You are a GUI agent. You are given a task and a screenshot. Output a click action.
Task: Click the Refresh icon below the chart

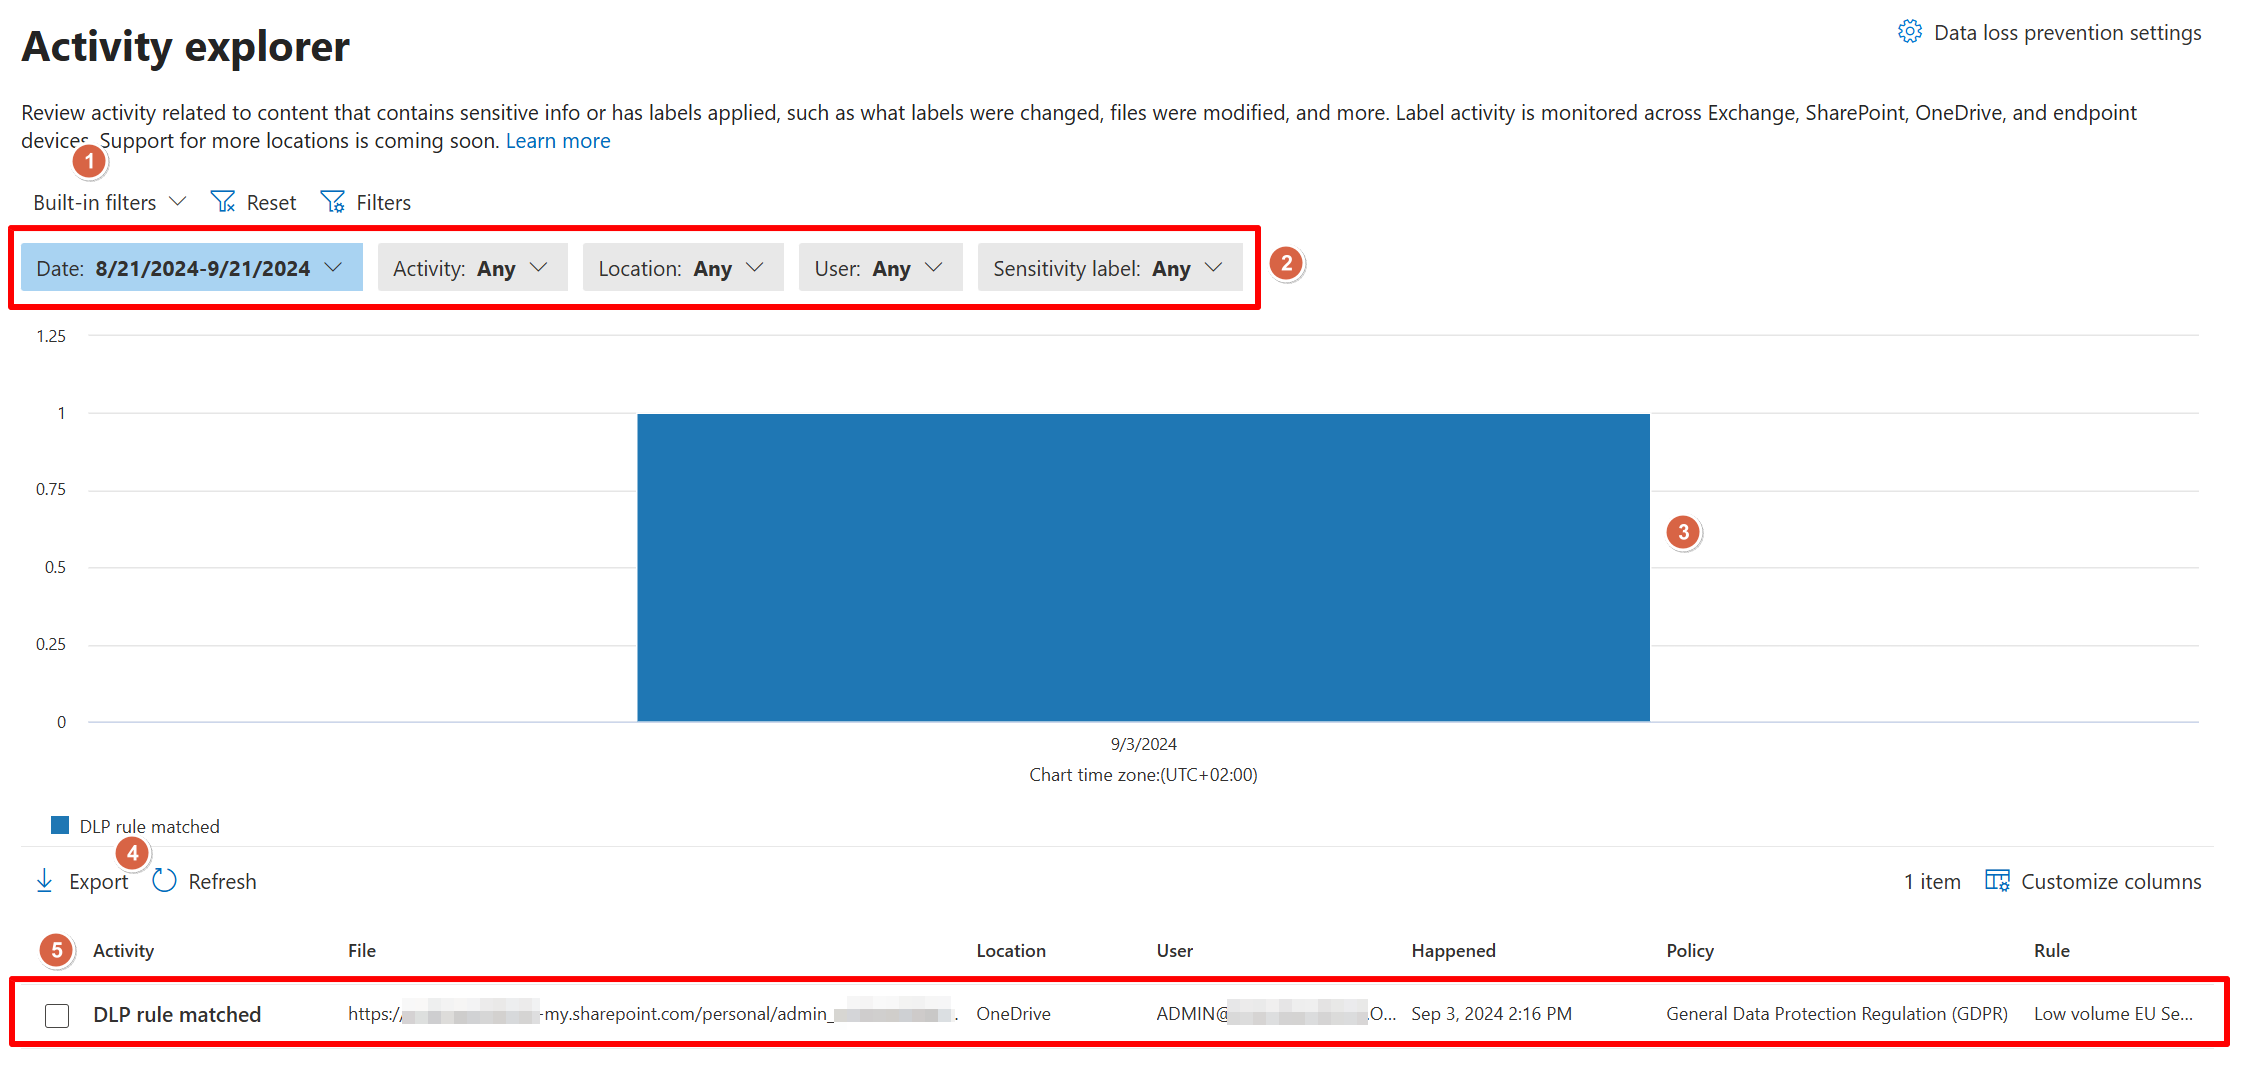coord(163,880)
